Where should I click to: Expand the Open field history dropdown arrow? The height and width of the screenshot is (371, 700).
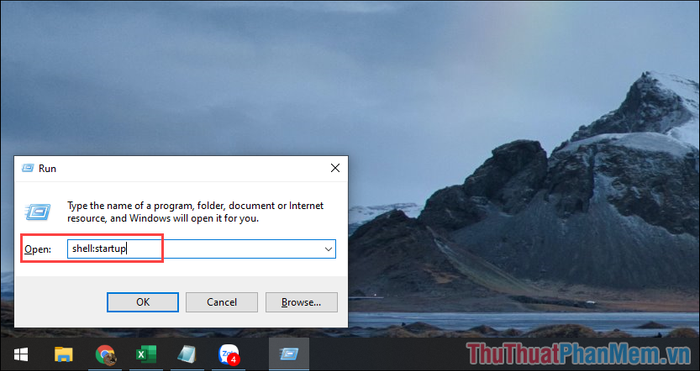329,249
